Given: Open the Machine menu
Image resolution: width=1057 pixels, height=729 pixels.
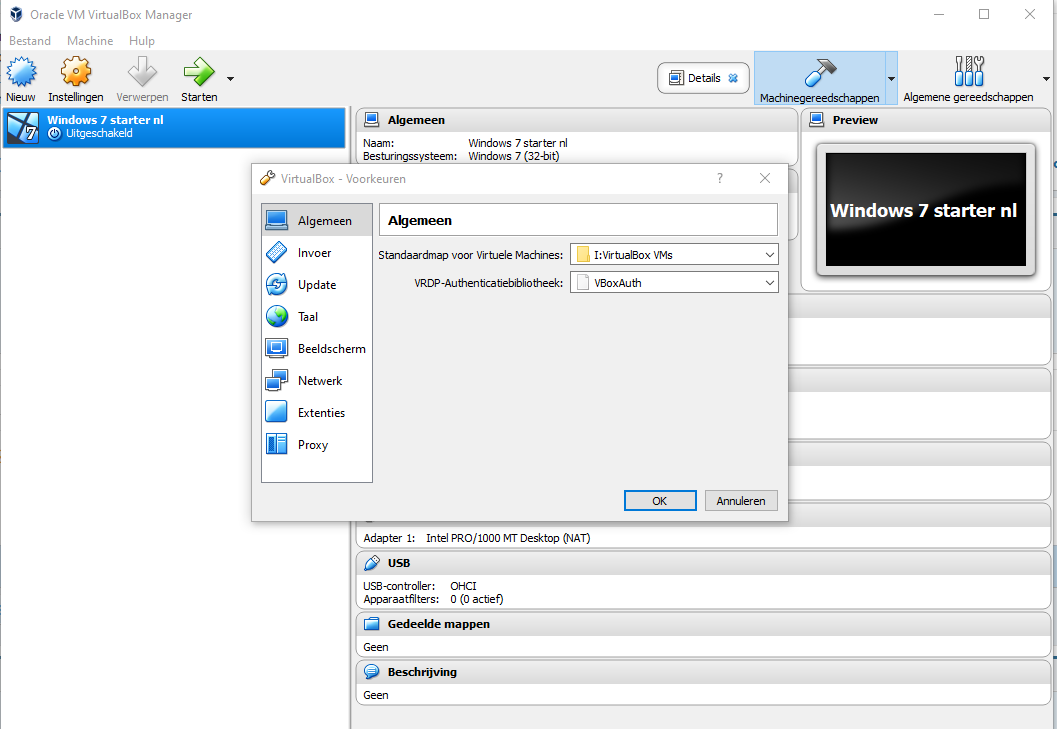Looking at the screenshot, I should (90, 40).
